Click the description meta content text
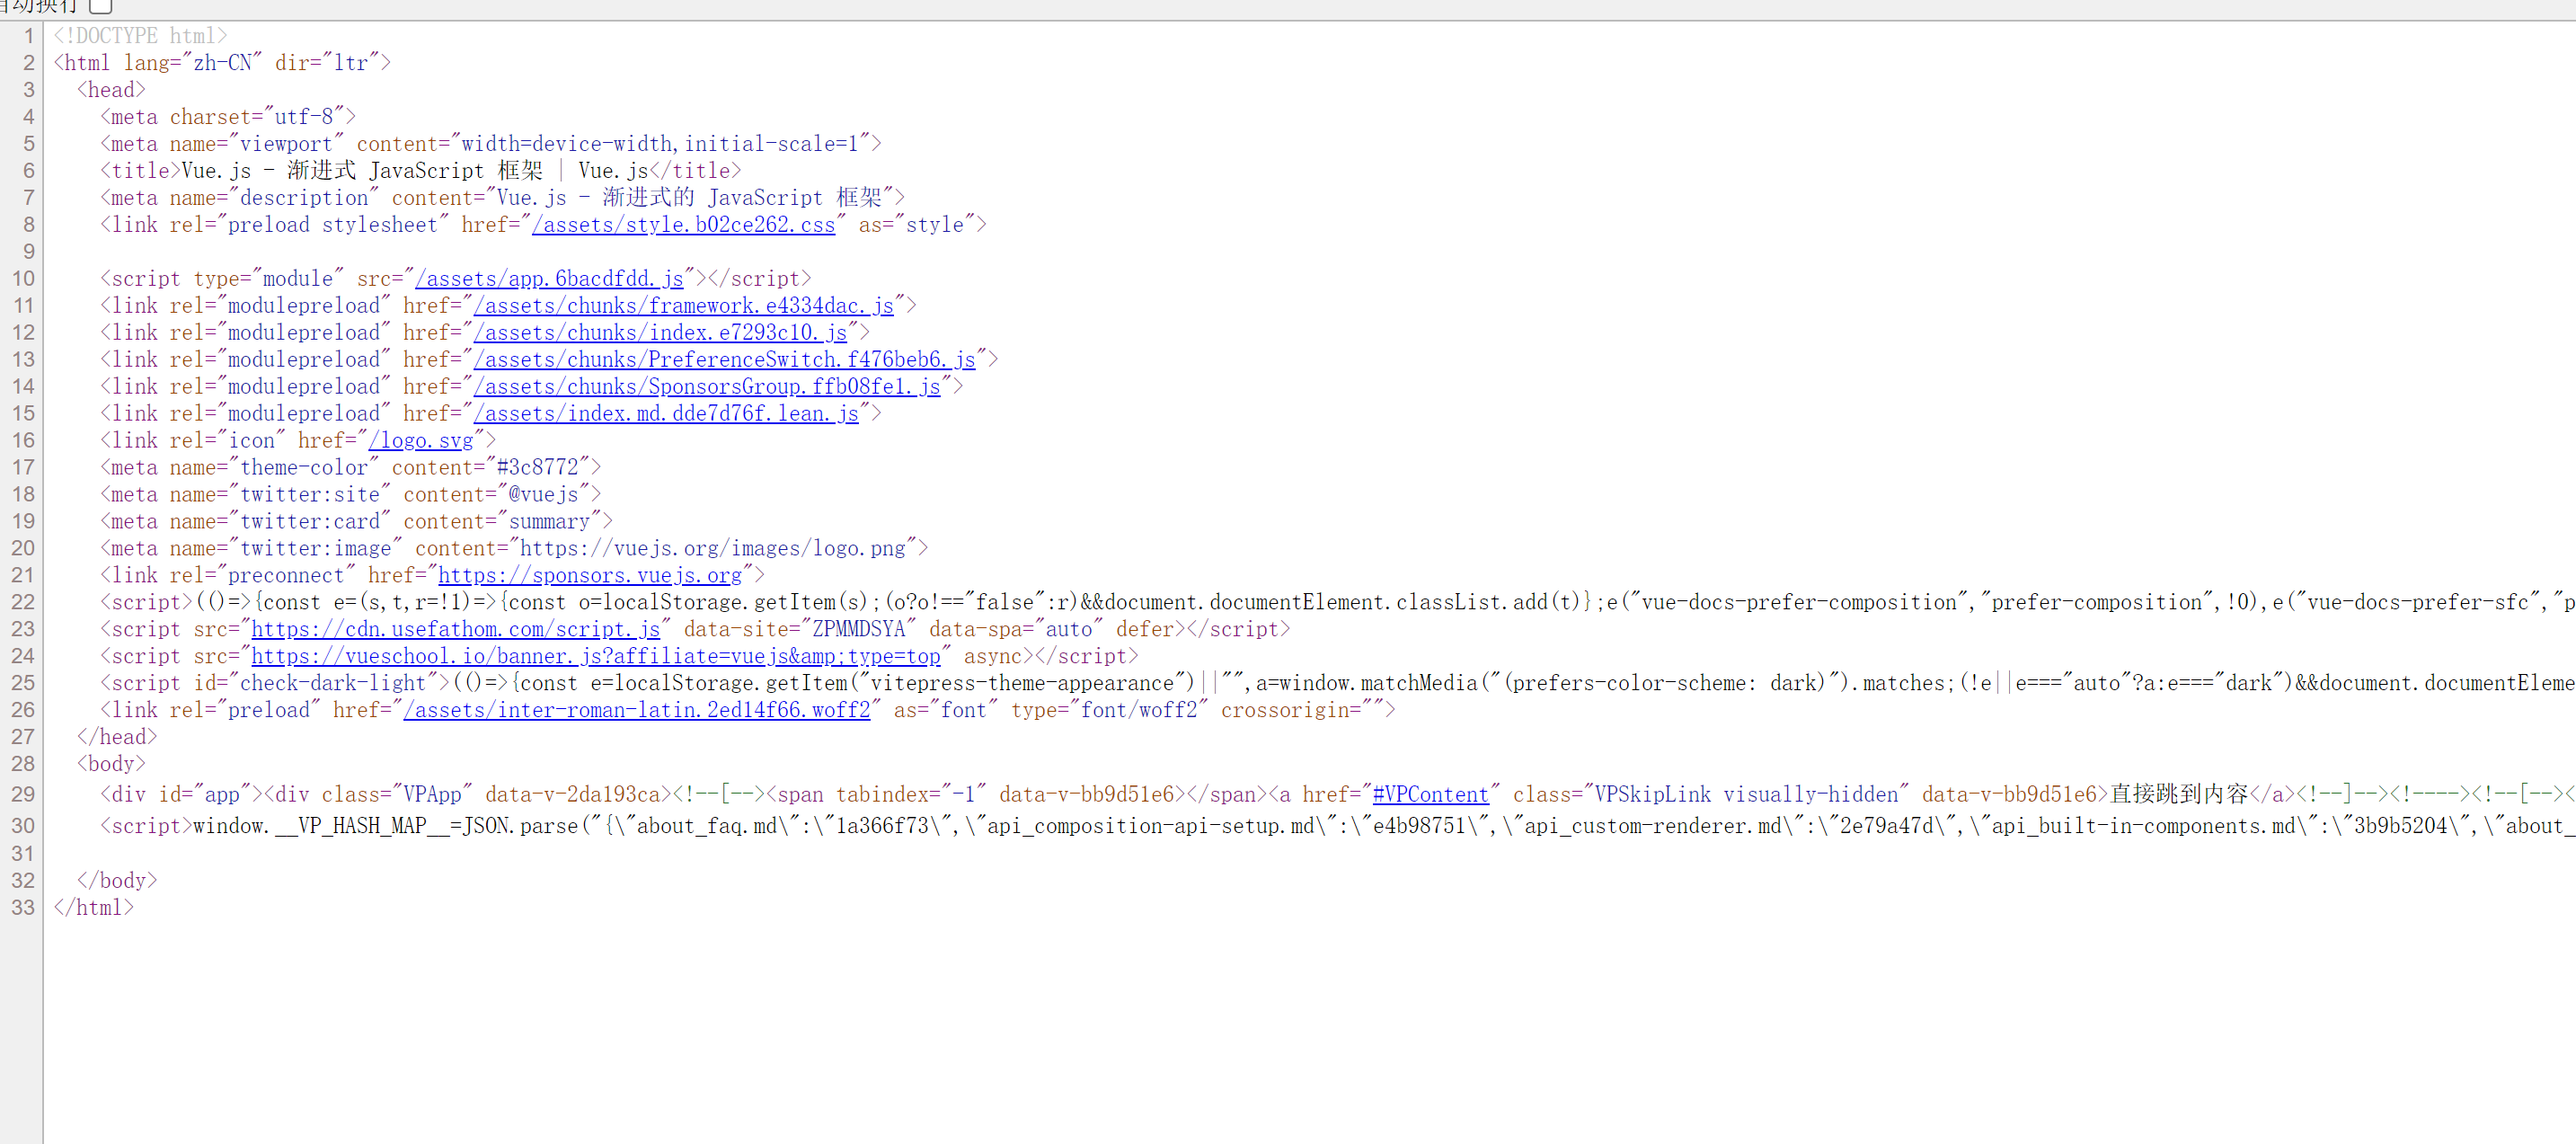 click(689, 198)
